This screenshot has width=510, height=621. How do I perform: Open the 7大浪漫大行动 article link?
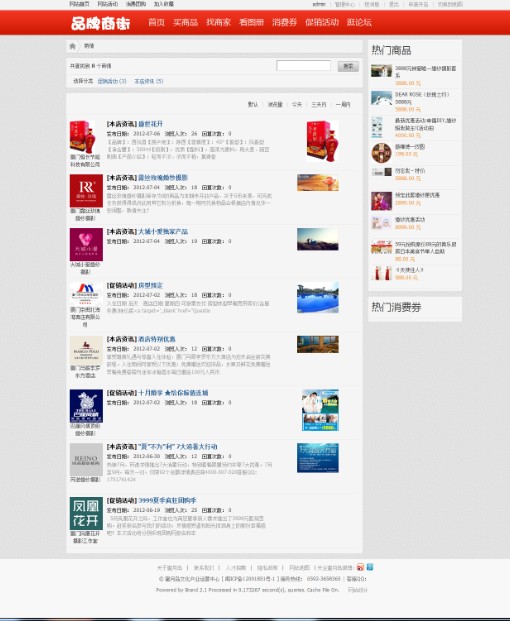178,447
